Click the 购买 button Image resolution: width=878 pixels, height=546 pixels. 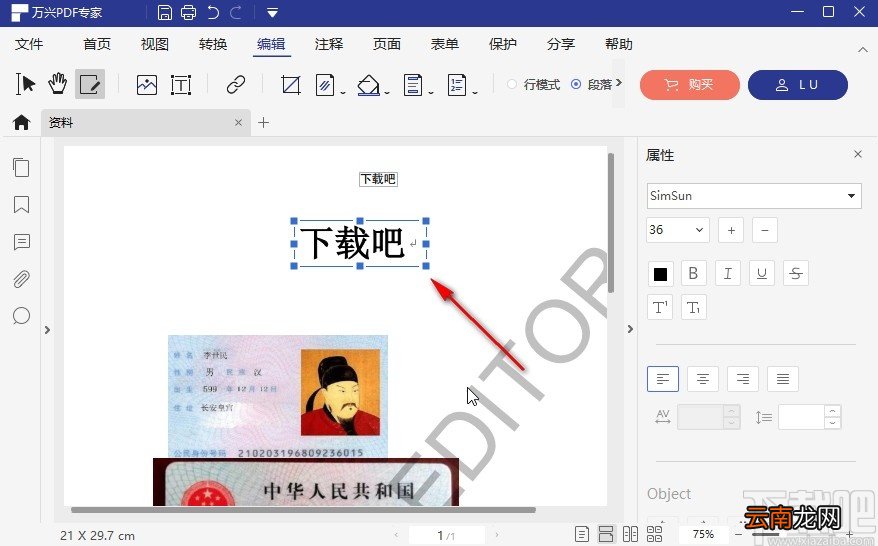690,85
